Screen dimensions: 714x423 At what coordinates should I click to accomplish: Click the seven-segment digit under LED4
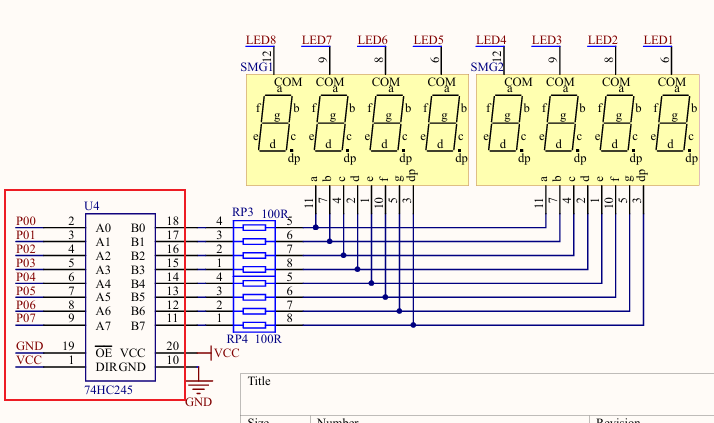point(505,123)
